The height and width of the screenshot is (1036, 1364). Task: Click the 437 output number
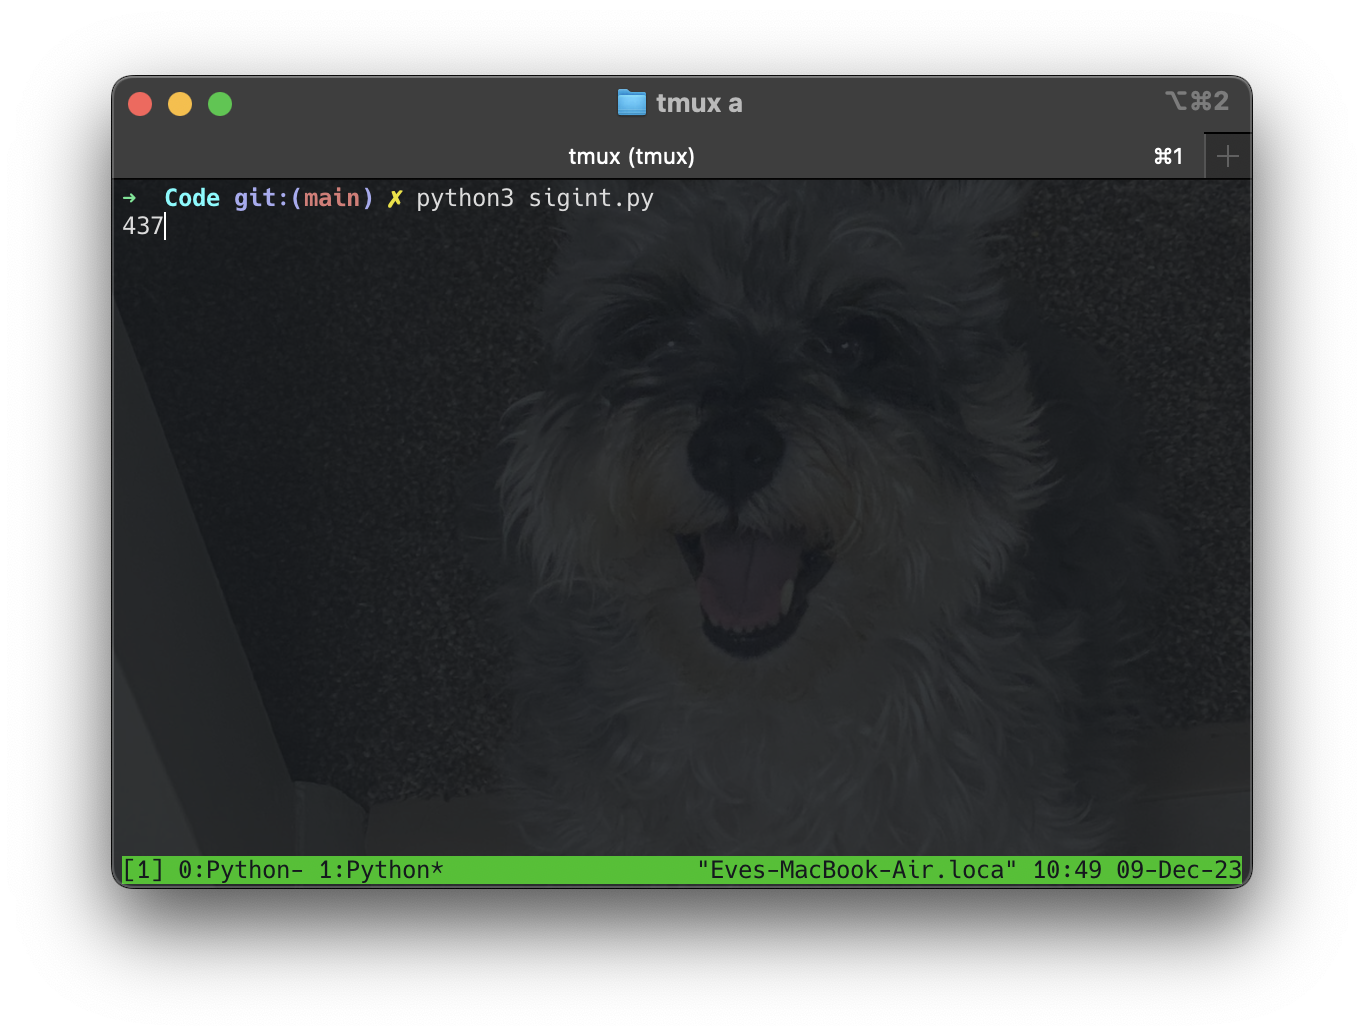click(143, 226)
